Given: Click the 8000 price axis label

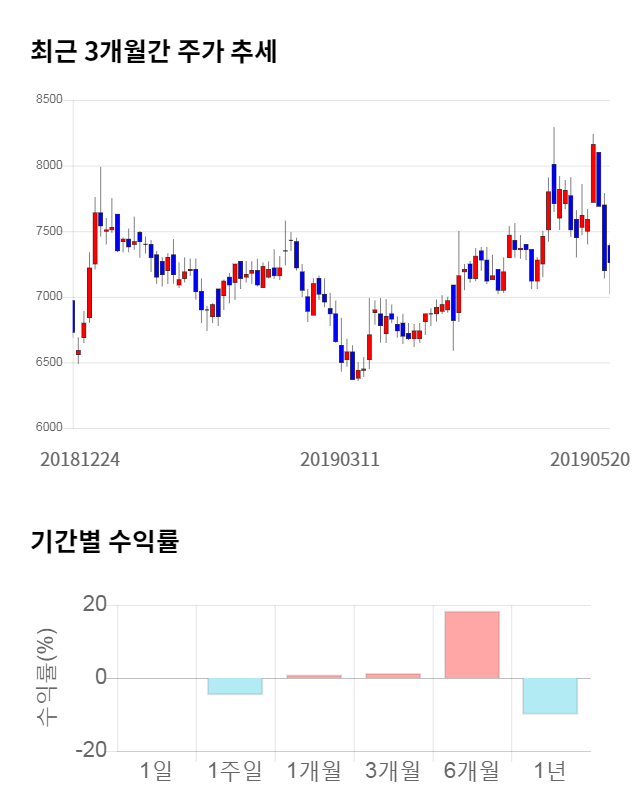Looking at the screenshot, I should (x=48, y=165).
